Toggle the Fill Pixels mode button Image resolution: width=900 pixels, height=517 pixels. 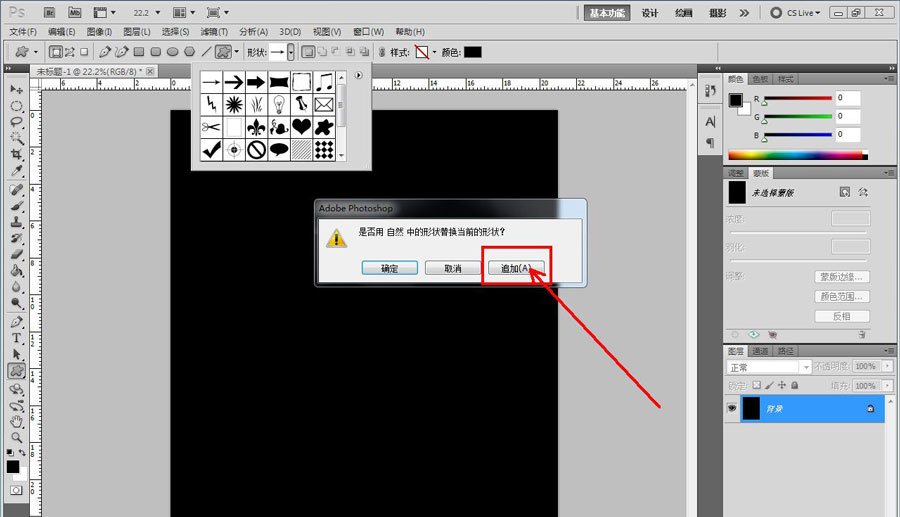86,51
